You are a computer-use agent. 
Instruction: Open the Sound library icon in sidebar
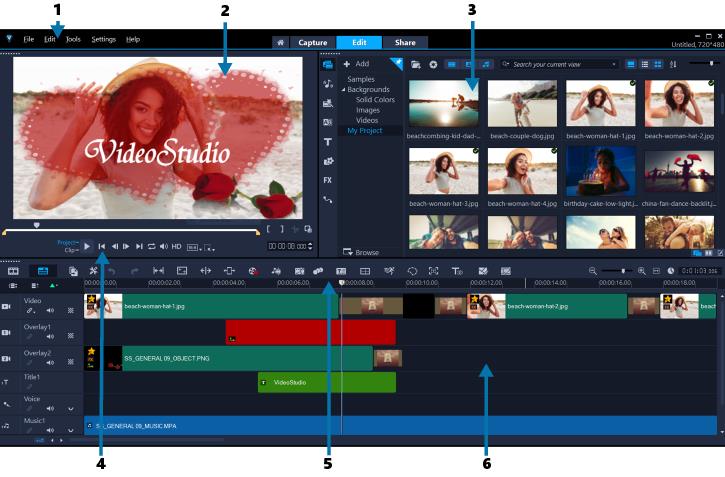328,84
